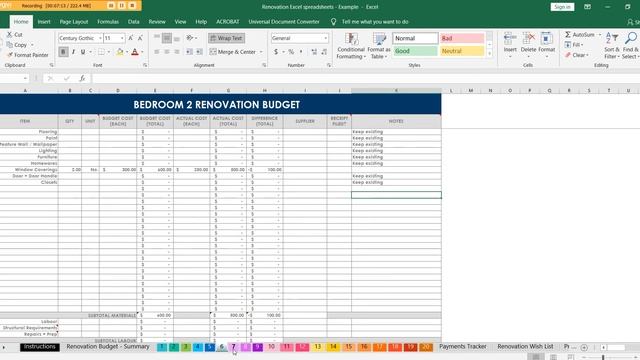The height and width of the screenshot is (360, 640).
Task: Add a new sheet with plus button
Action: tap(584, 347)
